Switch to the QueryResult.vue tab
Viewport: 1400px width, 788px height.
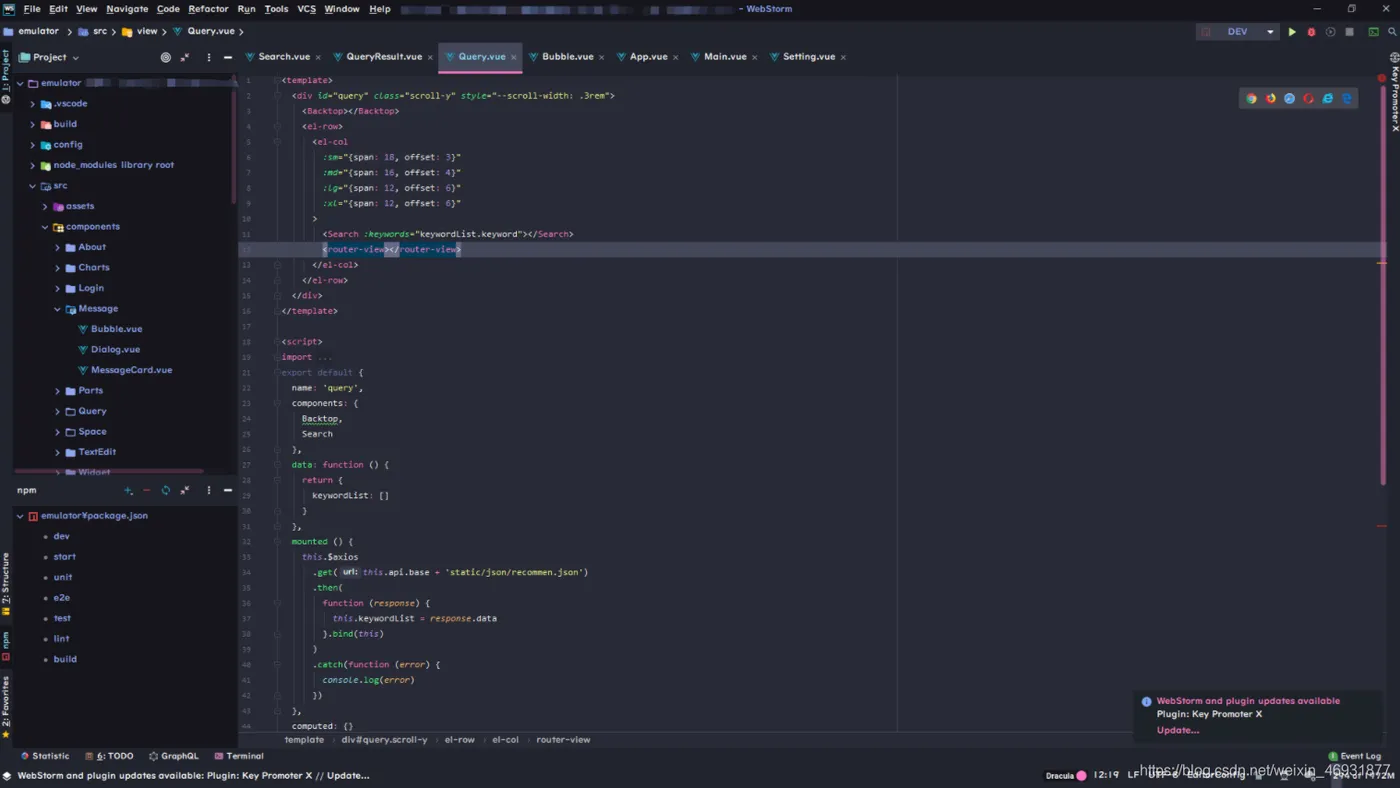[x=383, y=57]
